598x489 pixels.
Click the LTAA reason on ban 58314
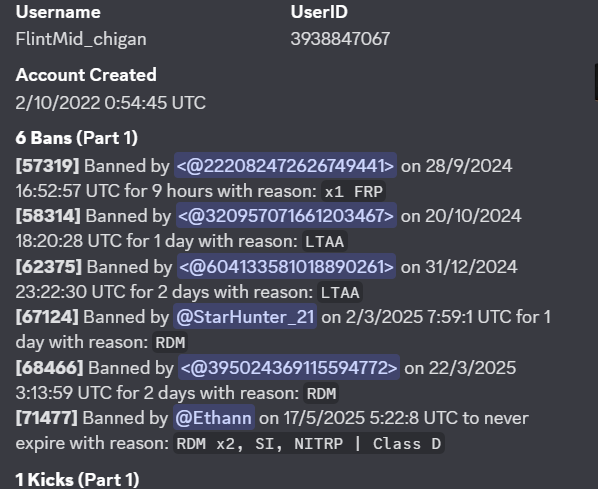pyautogui.click(x=325, y=241)
